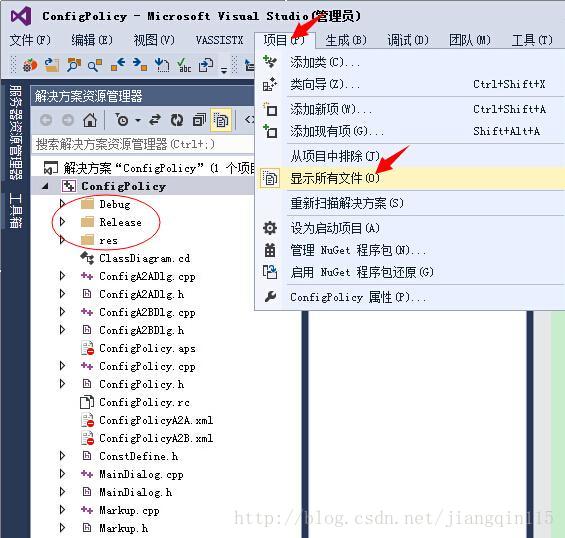Expand ConfigA2ADlg.h node

click(62, 294)
